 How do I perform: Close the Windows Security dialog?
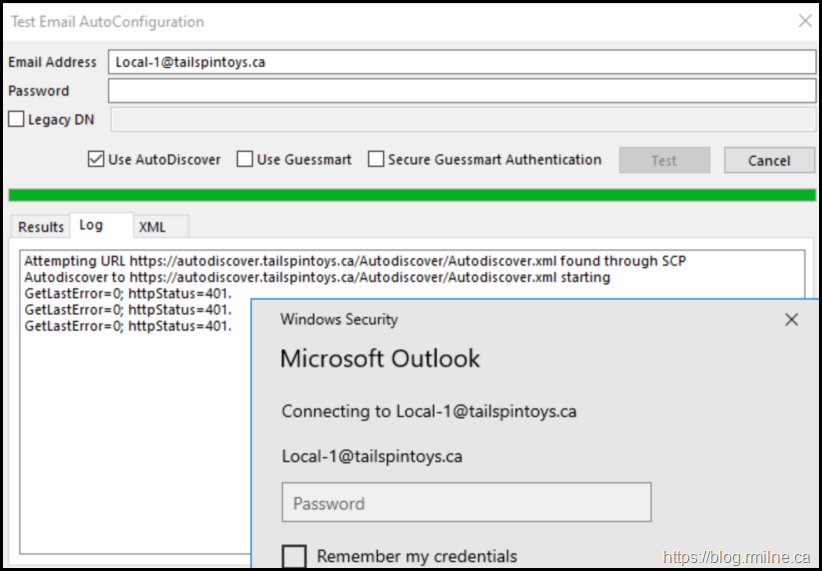(x=791, y=320)
